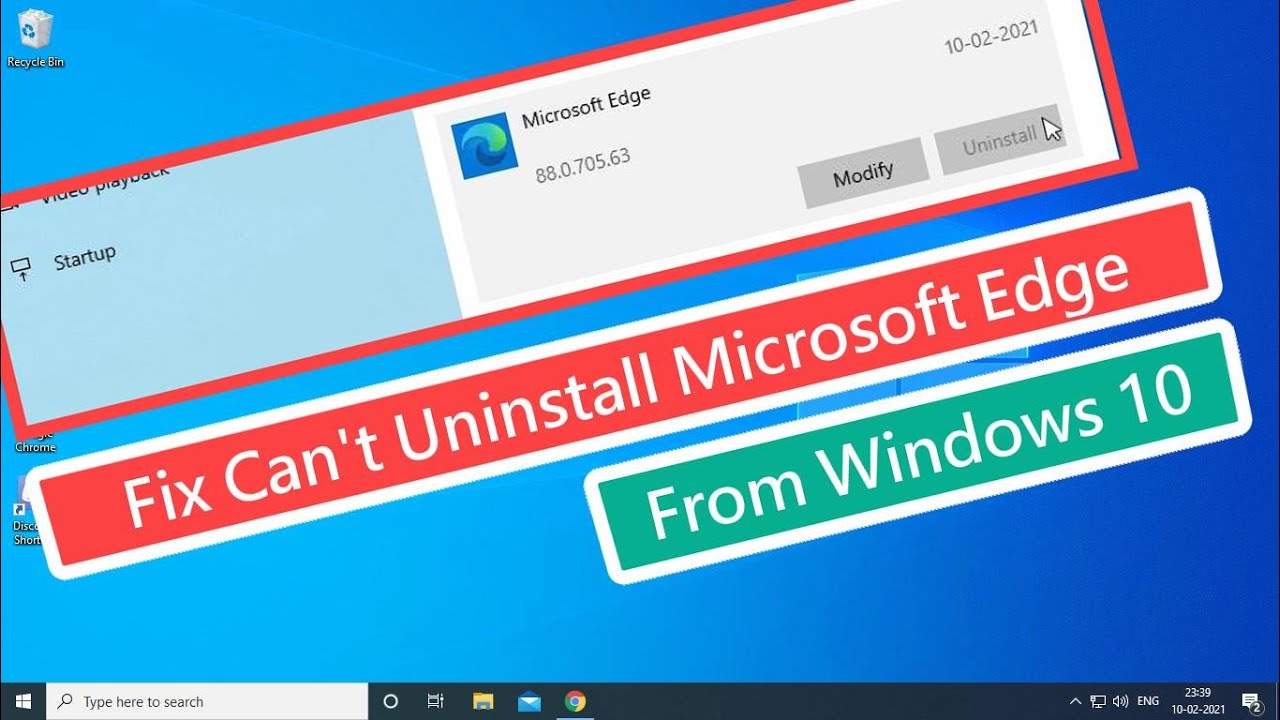1280x720 pixels.
Task: Click the install date 10-02-2021 in app entry
Action: pyautogui.click(x=991, y=36)
